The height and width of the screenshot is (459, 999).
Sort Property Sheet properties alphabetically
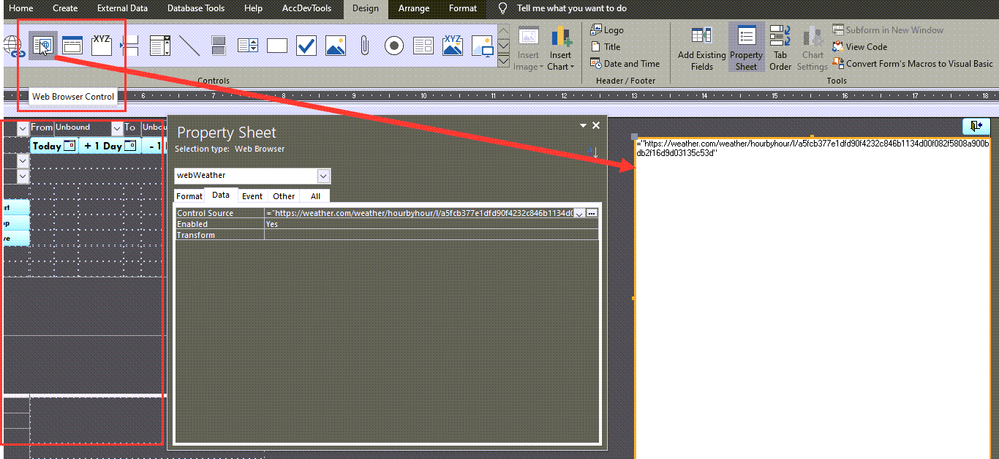[x=594, y=152]
